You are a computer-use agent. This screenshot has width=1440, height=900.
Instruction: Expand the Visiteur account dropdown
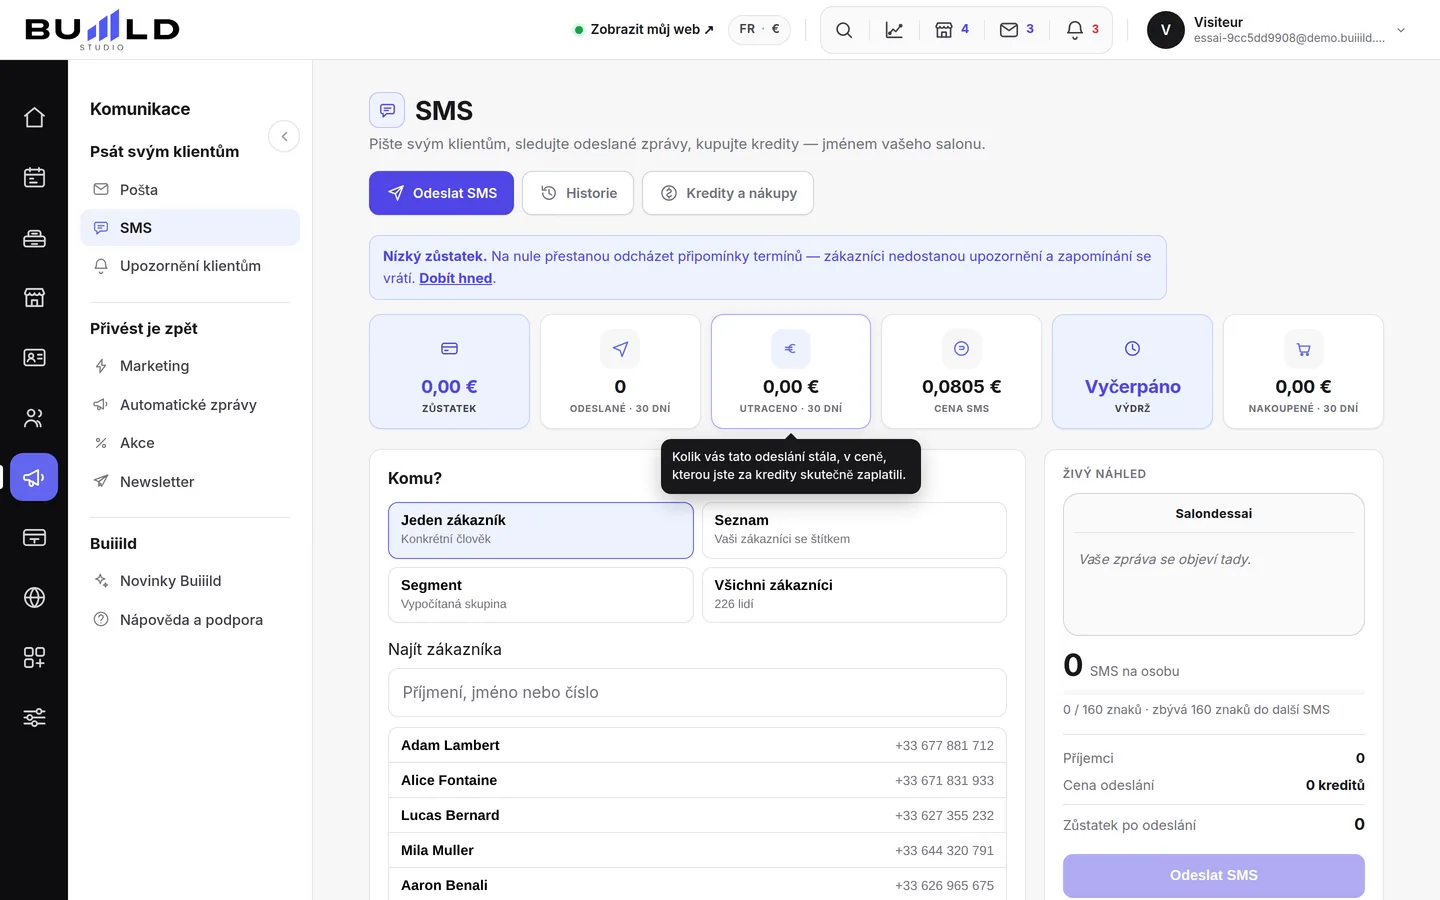(x=1278, y=30)
